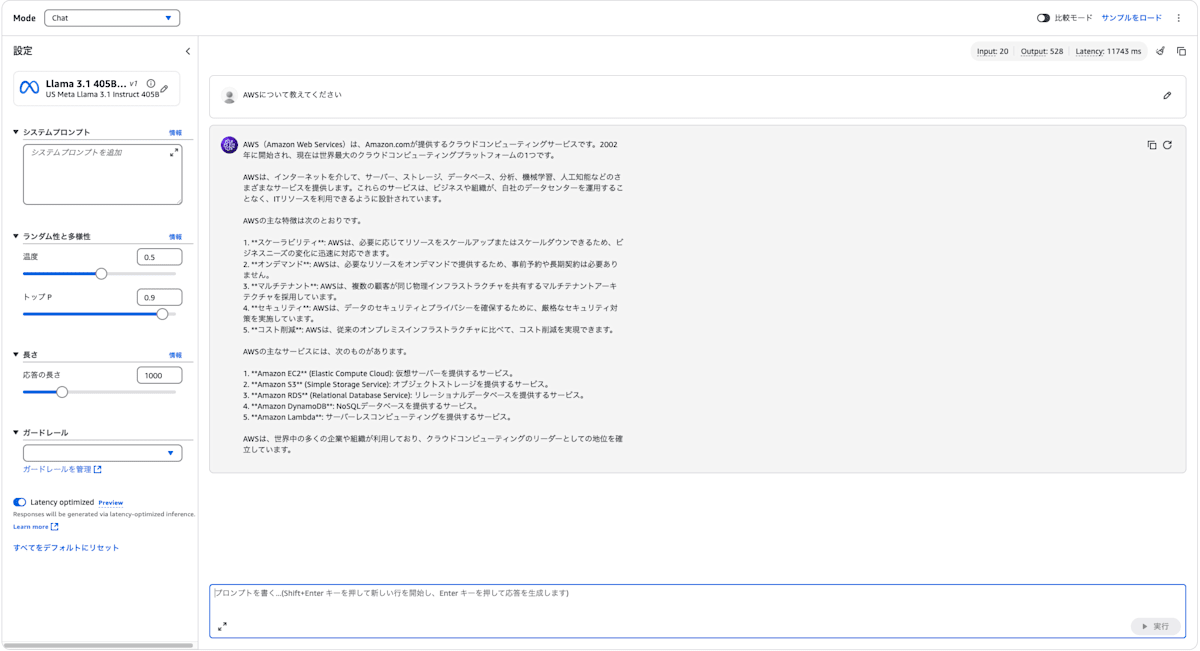Copy the whole conversation via the top copy icon
The image size is (1200, 651).
pos(1181,51)
